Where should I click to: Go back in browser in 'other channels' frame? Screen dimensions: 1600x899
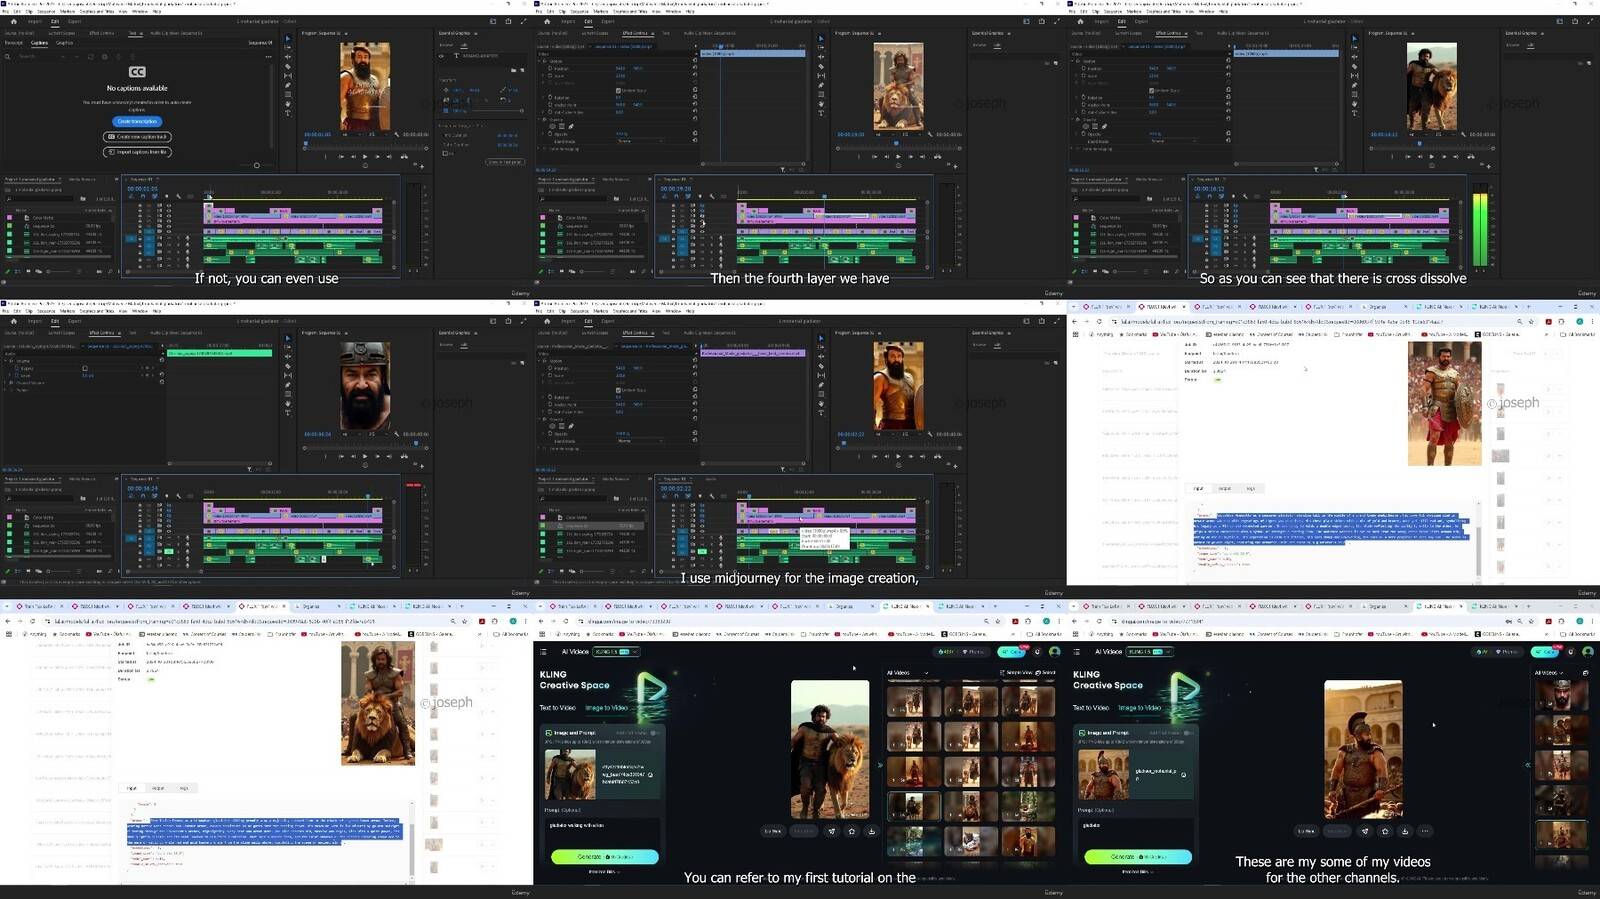tap(1074, 621)
